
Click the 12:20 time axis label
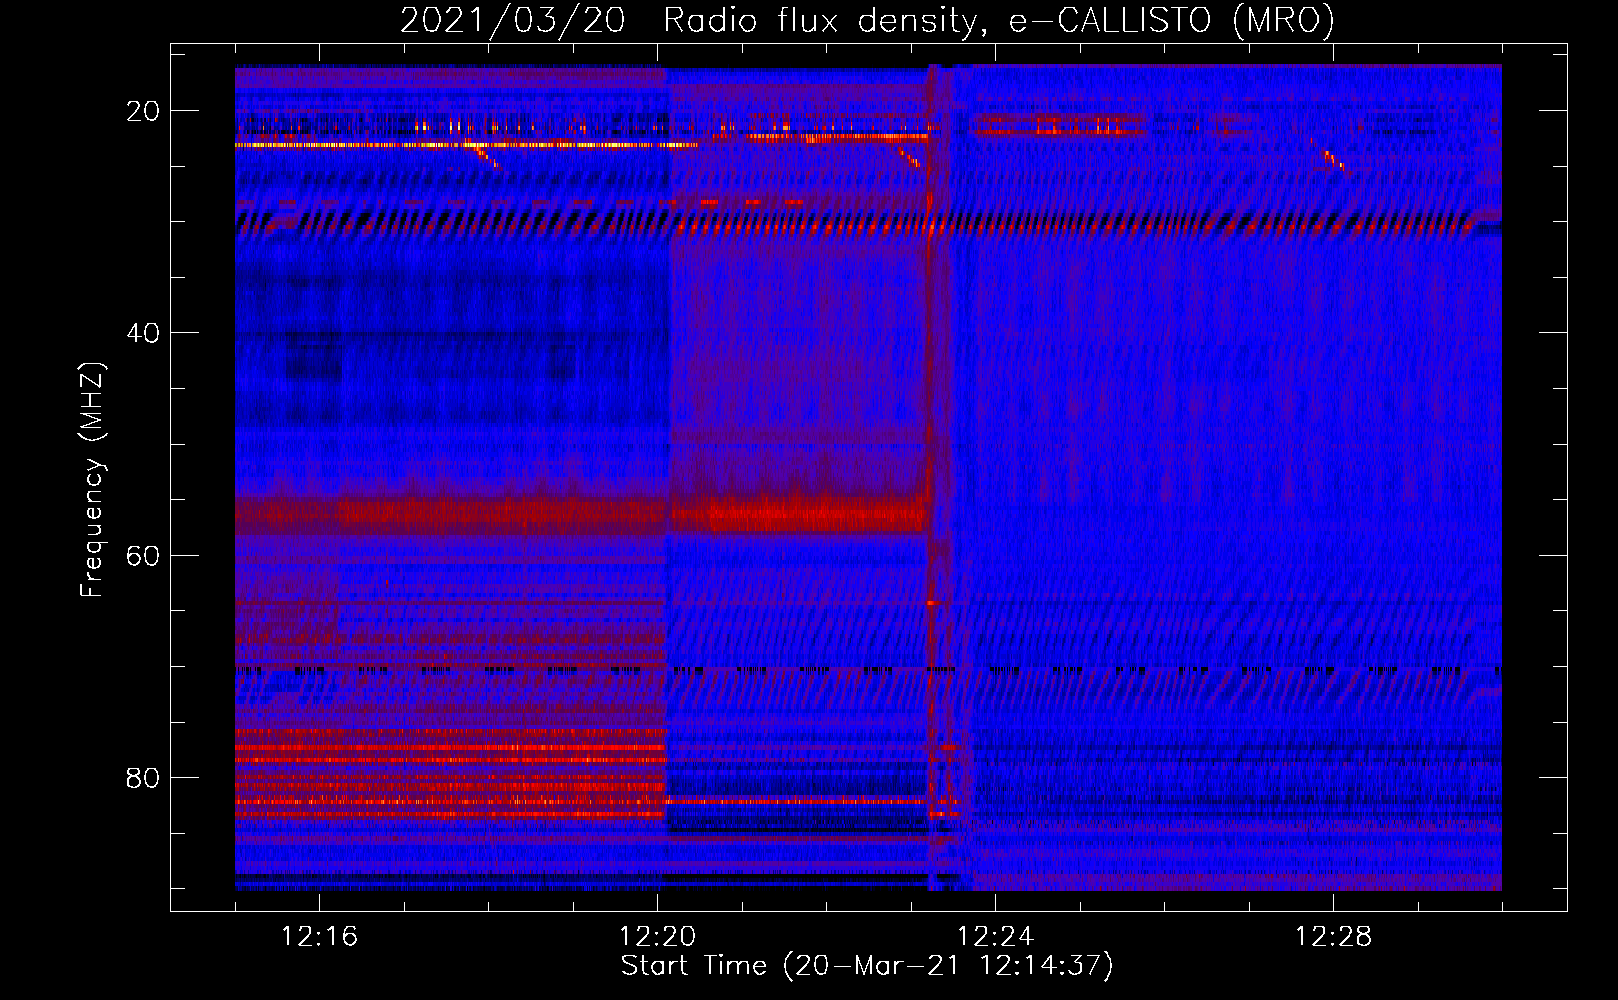coord(657,937)
